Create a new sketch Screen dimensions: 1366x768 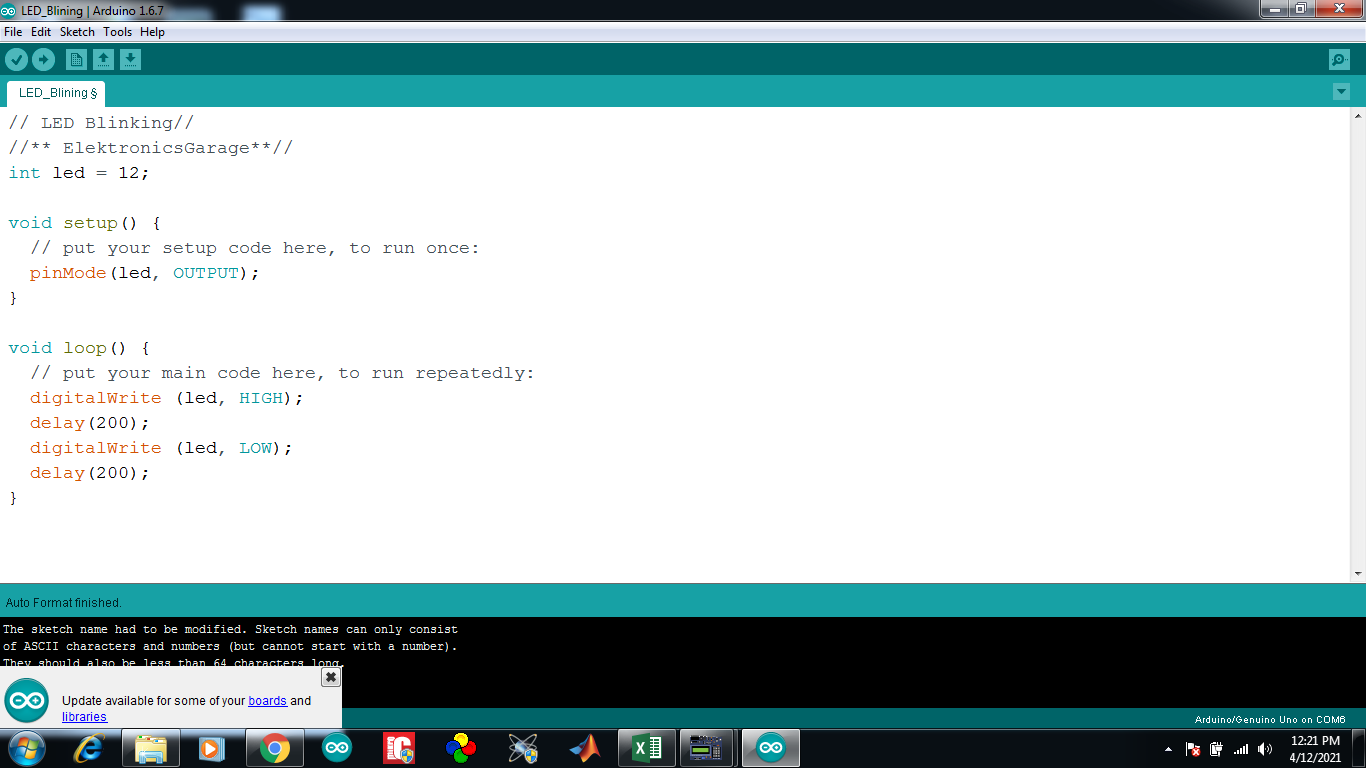77,59
